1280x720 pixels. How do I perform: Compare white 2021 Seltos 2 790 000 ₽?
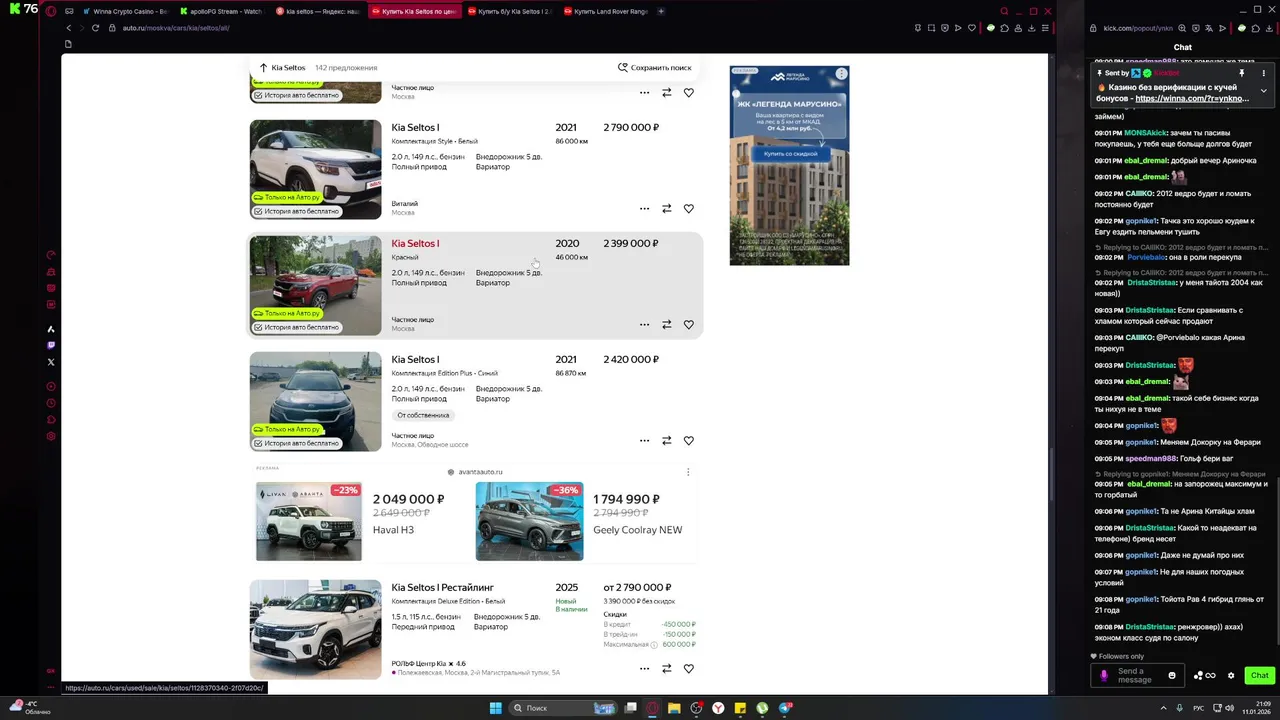(667, 209)
